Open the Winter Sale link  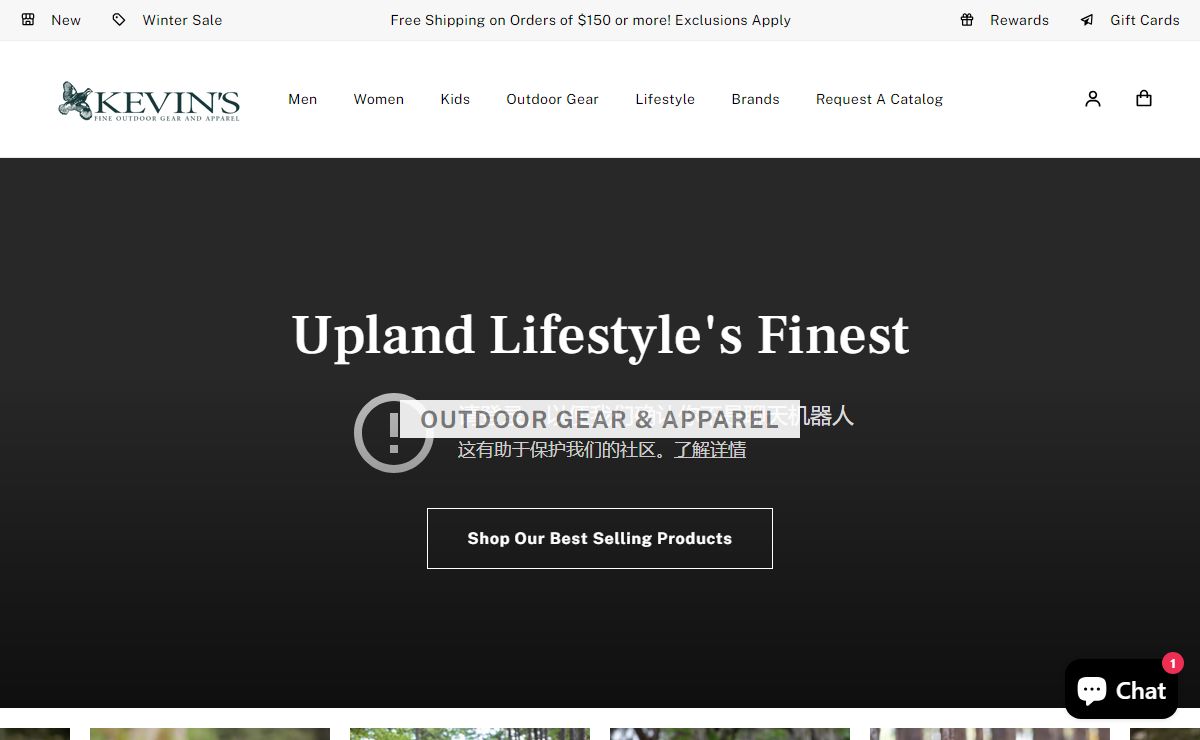point(182,20)
